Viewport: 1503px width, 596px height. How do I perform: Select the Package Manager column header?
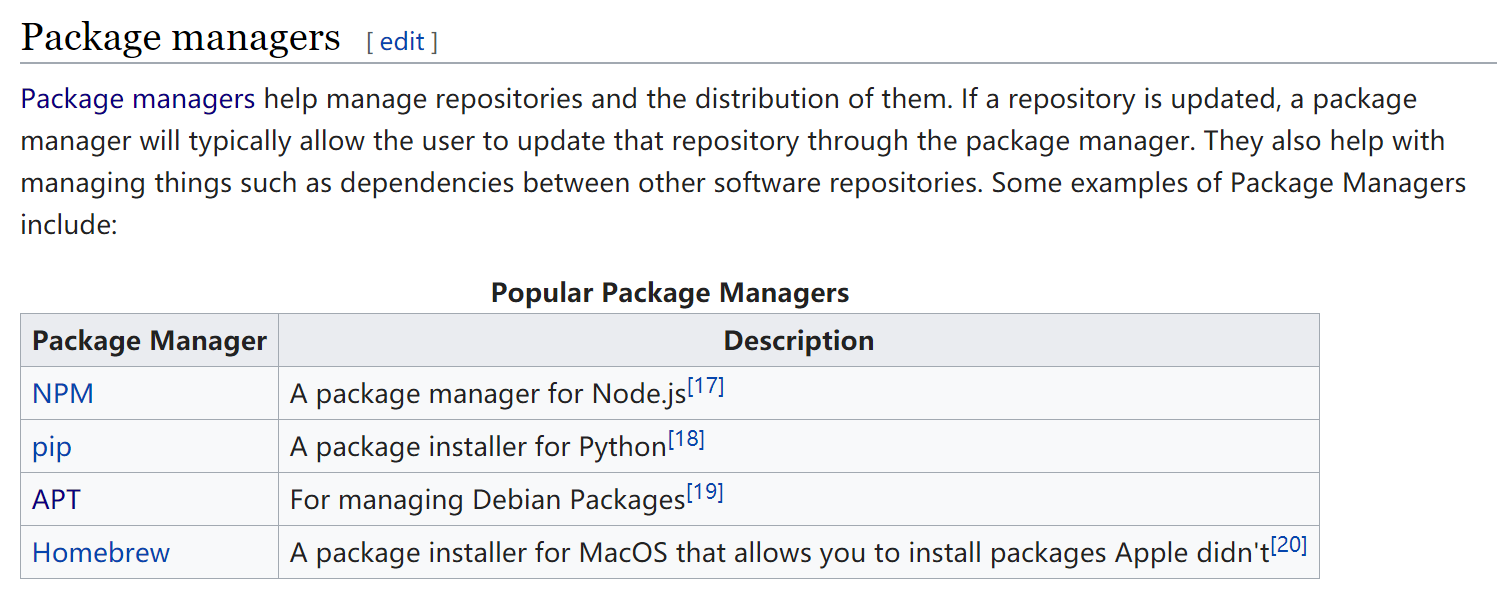(x=149, y=340)
